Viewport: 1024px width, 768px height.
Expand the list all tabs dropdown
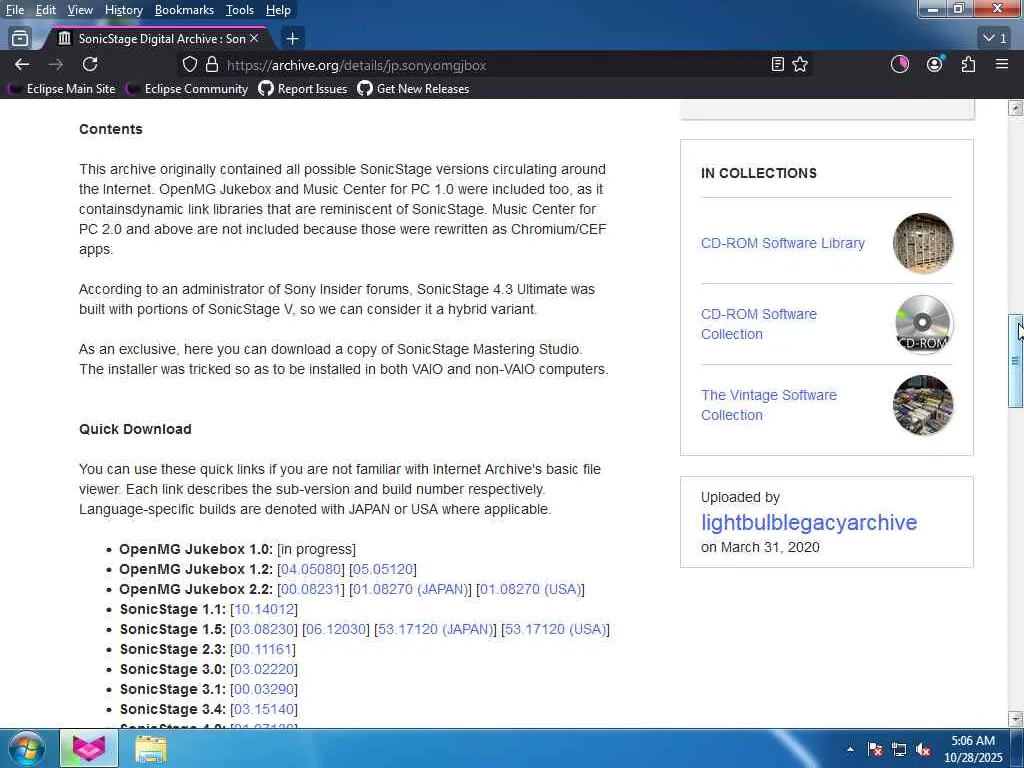tap(995, 39)
